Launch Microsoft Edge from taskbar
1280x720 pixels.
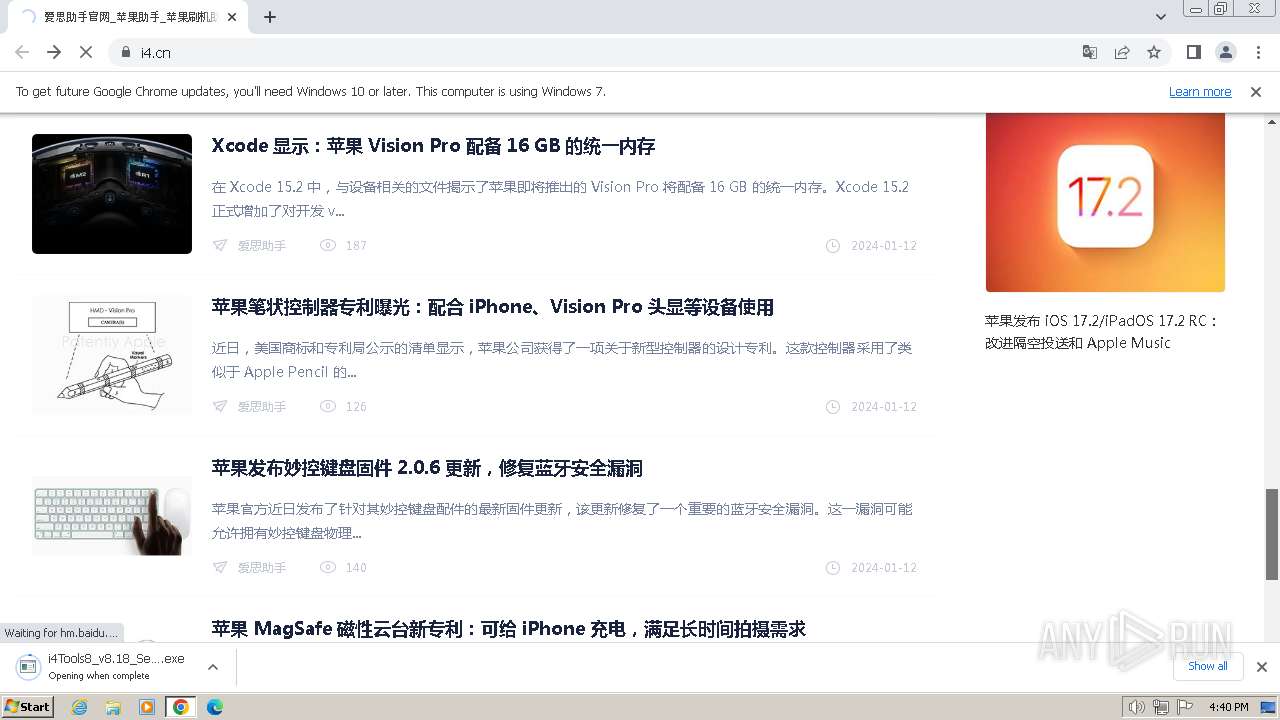pos(215,707)
